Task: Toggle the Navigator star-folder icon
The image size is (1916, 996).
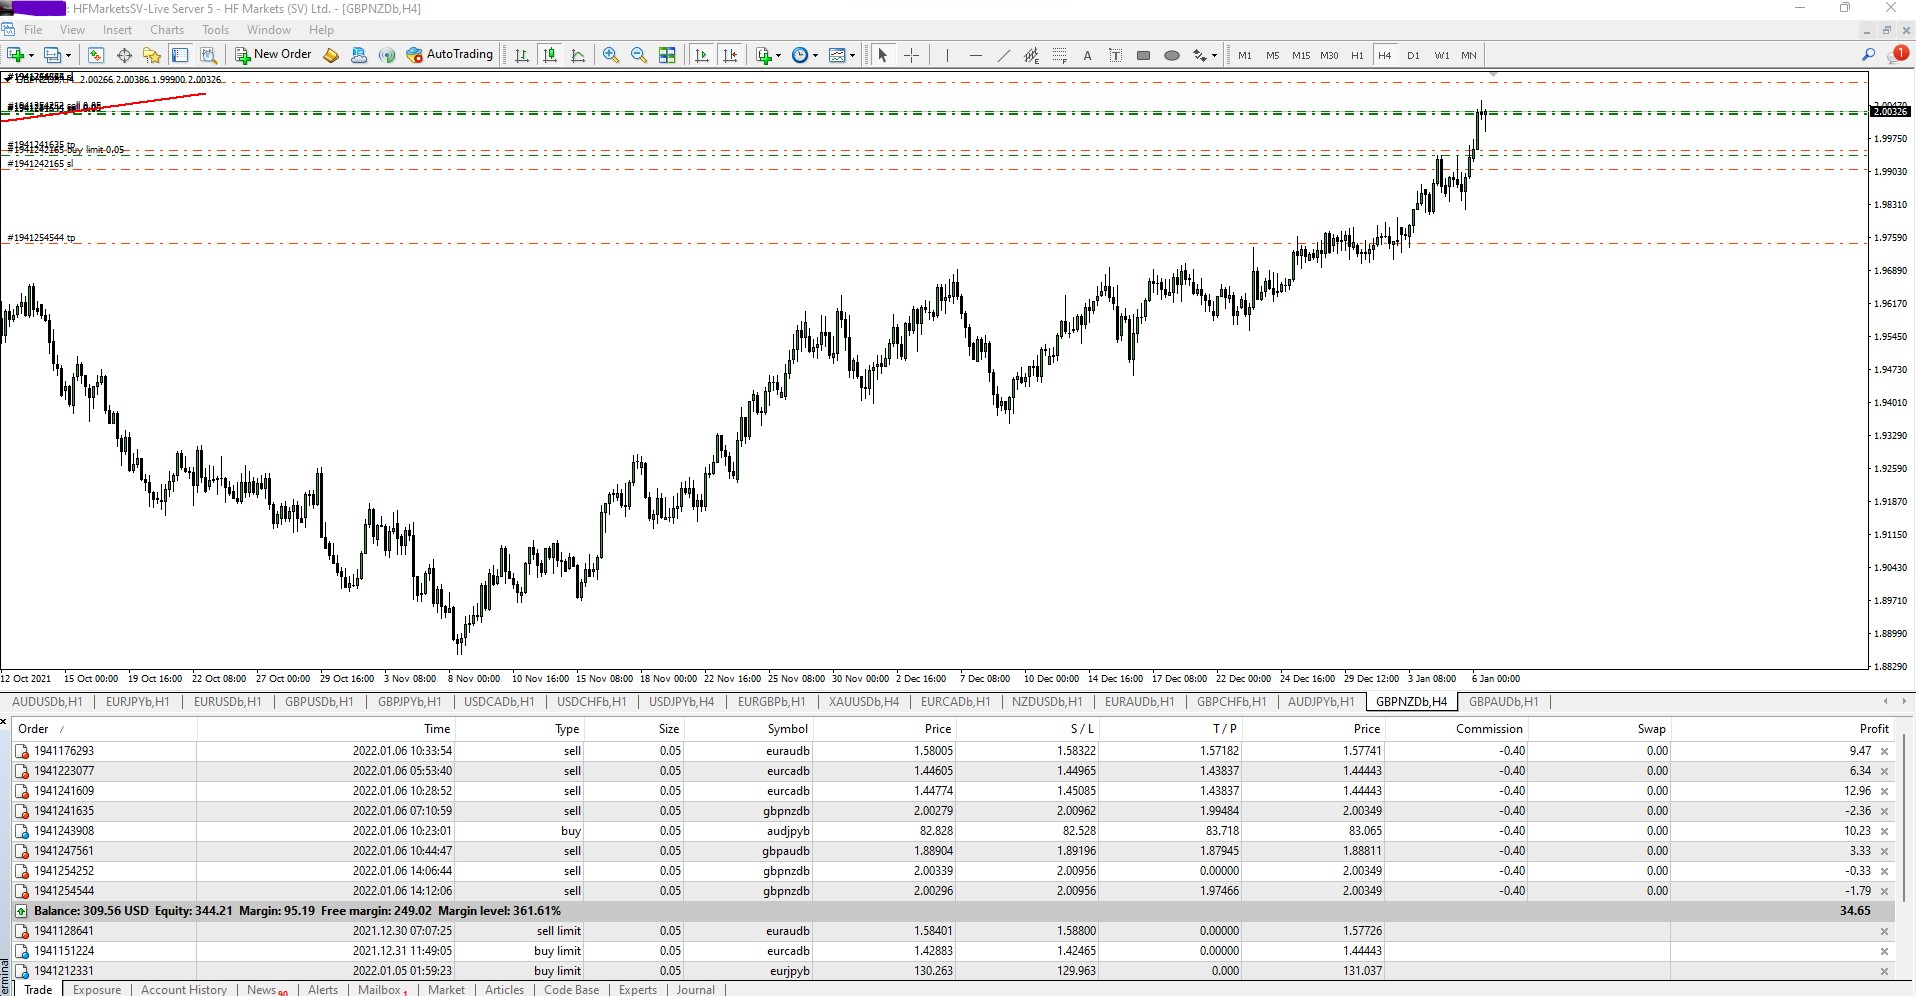Action: click(152, 55)
